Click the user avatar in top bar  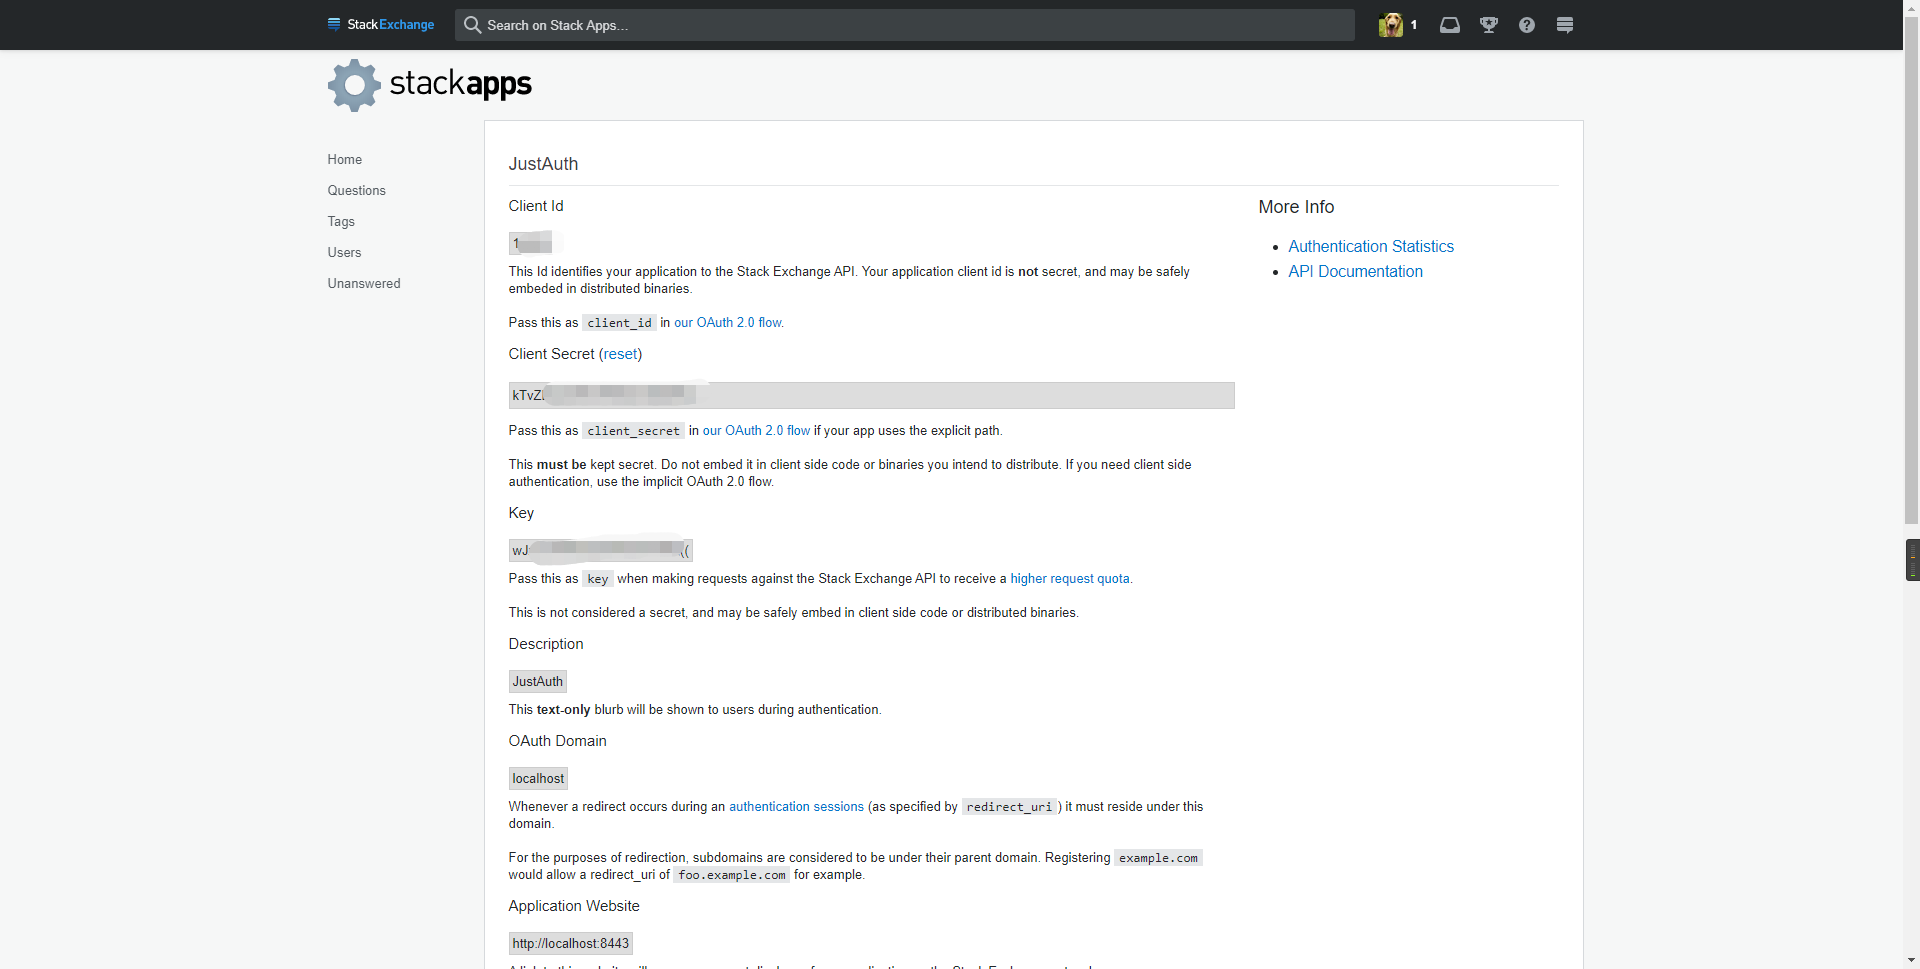tap(1390, 25)
